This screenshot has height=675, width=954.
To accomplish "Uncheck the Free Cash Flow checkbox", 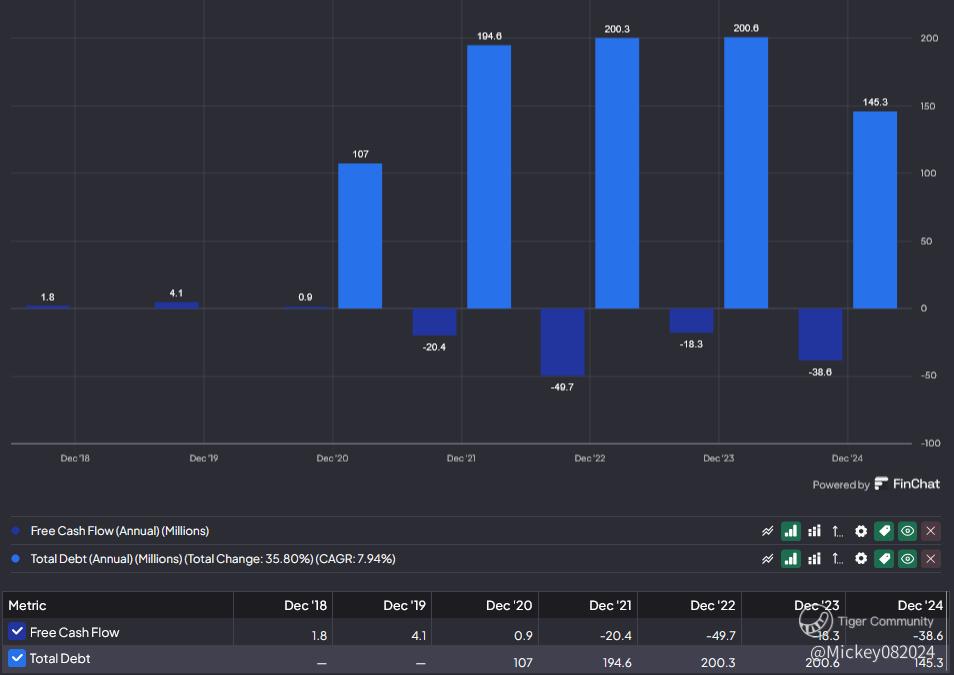I will [17, 632].
